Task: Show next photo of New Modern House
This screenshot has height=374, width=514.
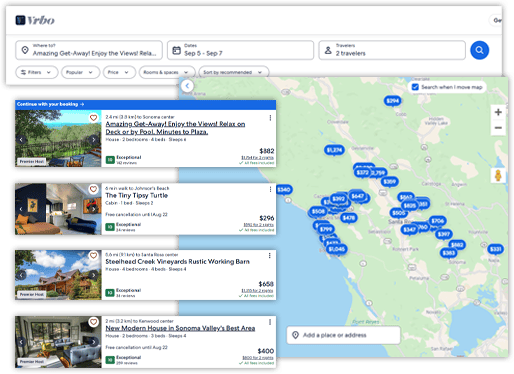Action: coord(94,342)
